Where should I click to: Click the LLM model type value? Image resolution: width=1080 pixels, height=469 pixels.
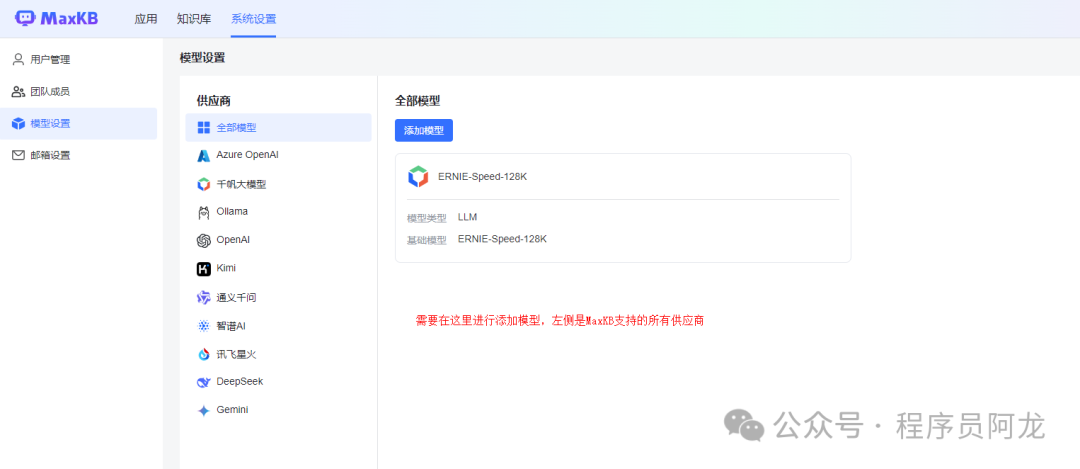click(x=468, y=217)
